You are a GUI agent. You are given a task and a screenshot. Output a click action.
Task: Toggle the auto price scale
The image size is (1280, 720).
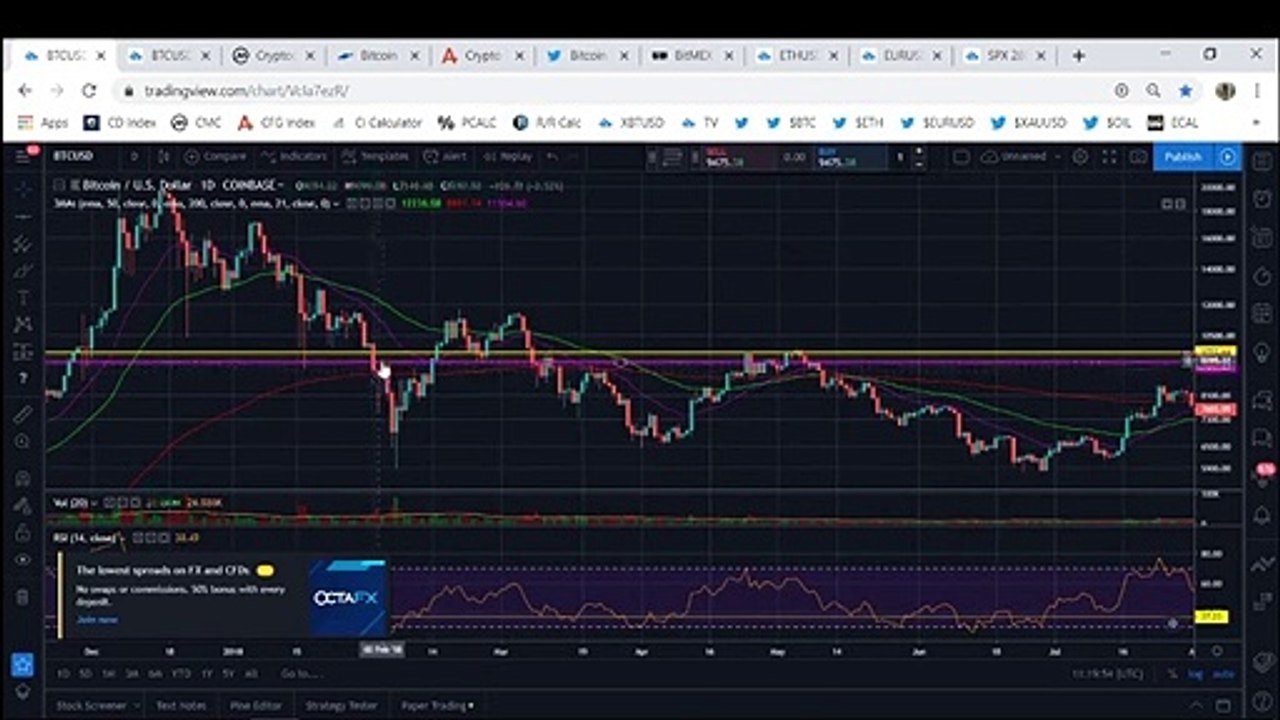pyautogui.click(x=1223, y=674)
